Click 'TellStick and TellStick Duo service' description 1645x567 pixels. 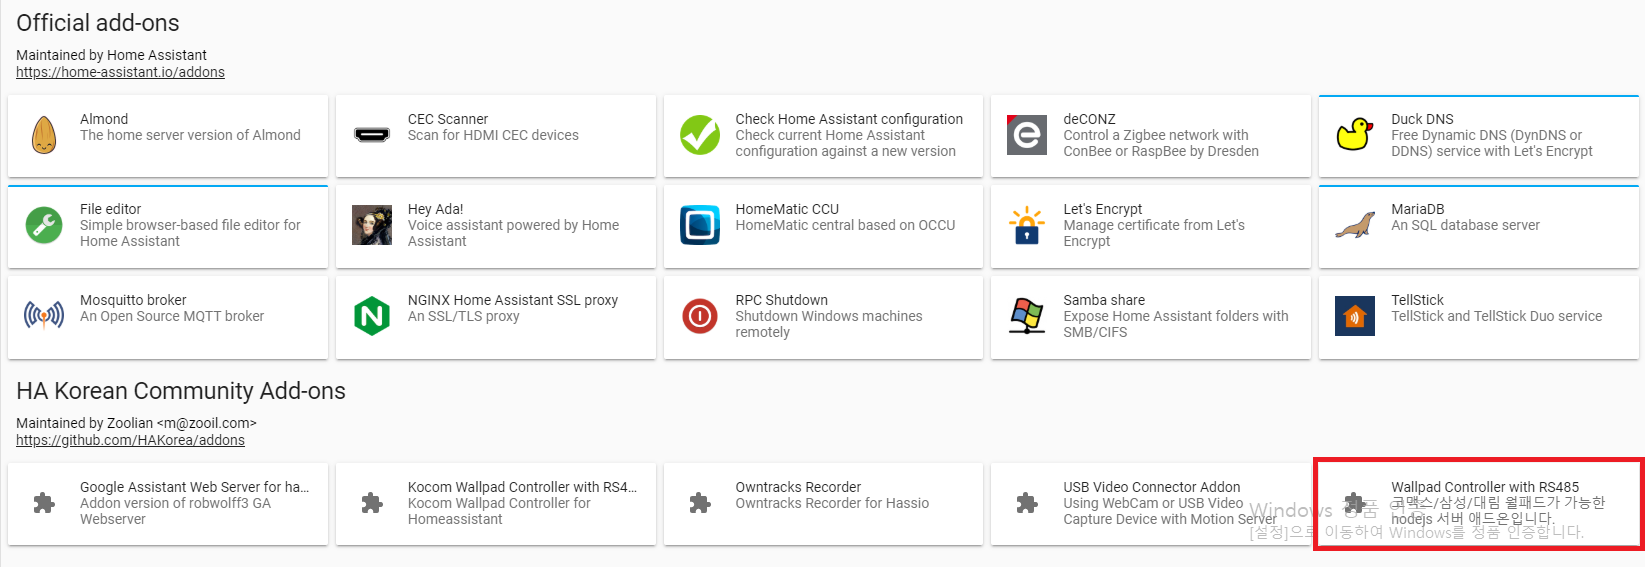tap(1496, 316)
